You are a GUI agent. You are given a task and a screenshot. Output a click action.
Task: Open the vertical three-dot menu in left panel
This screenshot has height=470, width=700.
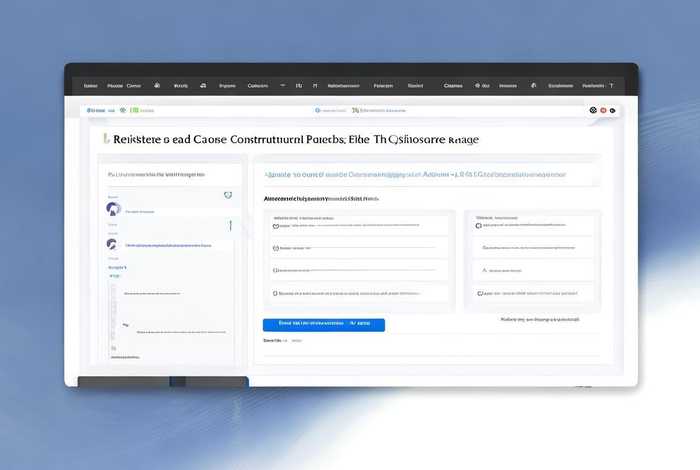pyautogui.click(x=230, y=227)
